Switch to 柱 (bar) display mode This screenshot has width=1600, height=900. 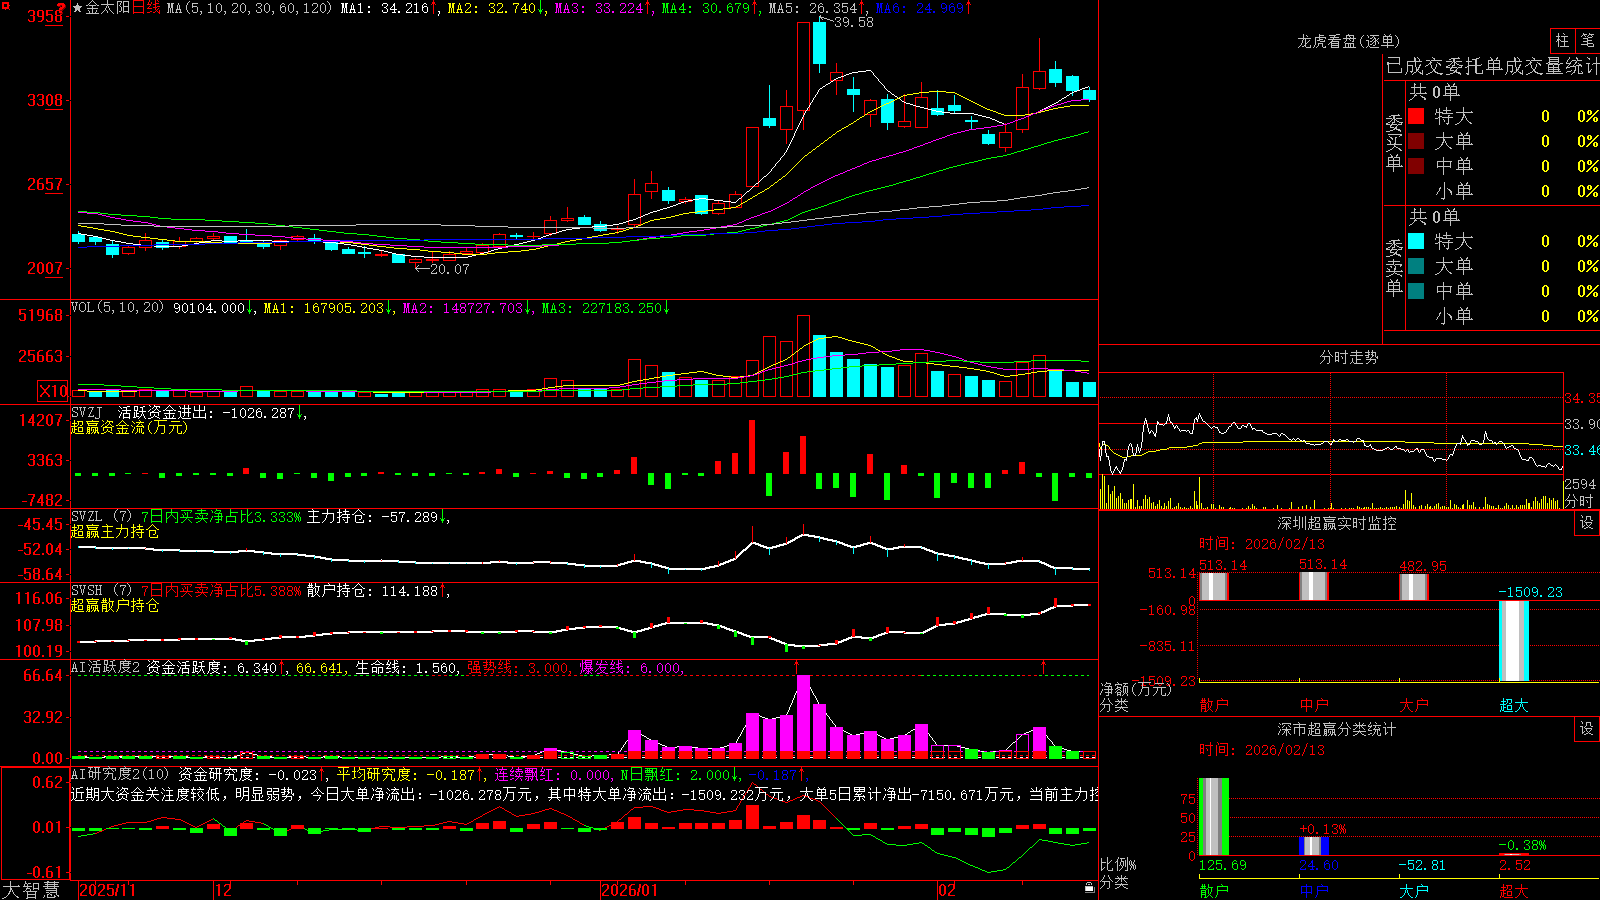pos(1562,41)
